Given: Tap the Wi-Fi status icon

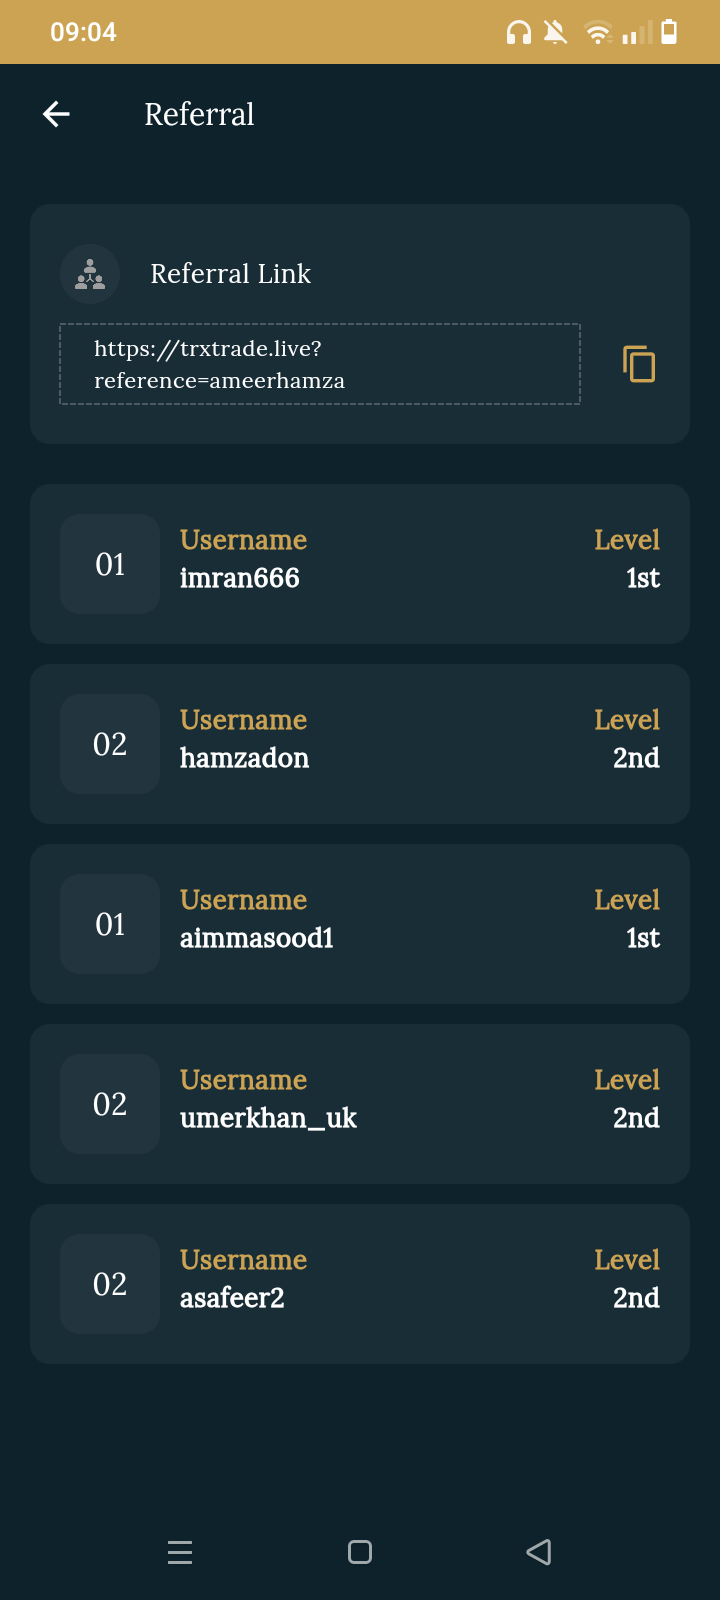Looking at the screenshot, I should coord(598,33).
